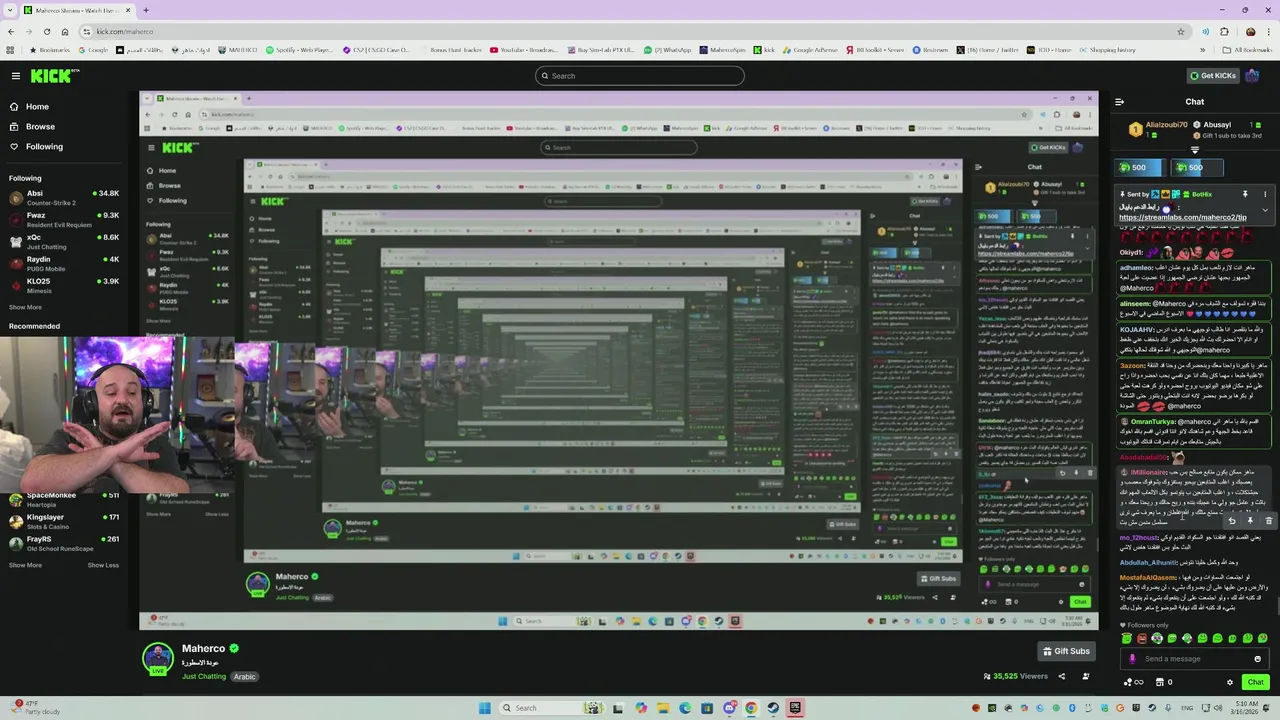1280x720 pixels.
Task: Open the emoji picker in message box
Action: [1257, 659]
